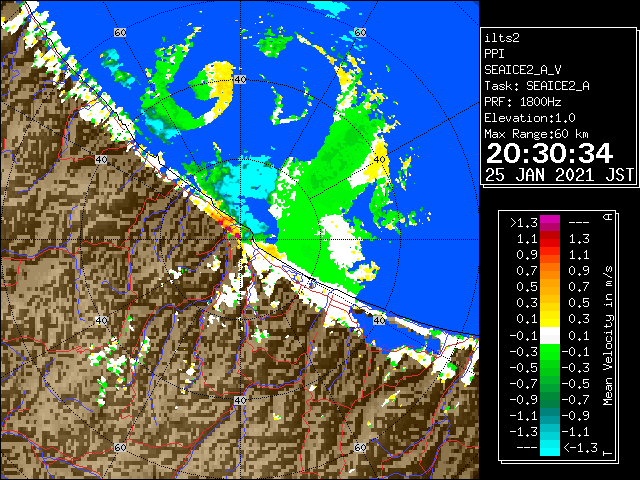Click the bright green band of the velocity scale

(550, 353)
